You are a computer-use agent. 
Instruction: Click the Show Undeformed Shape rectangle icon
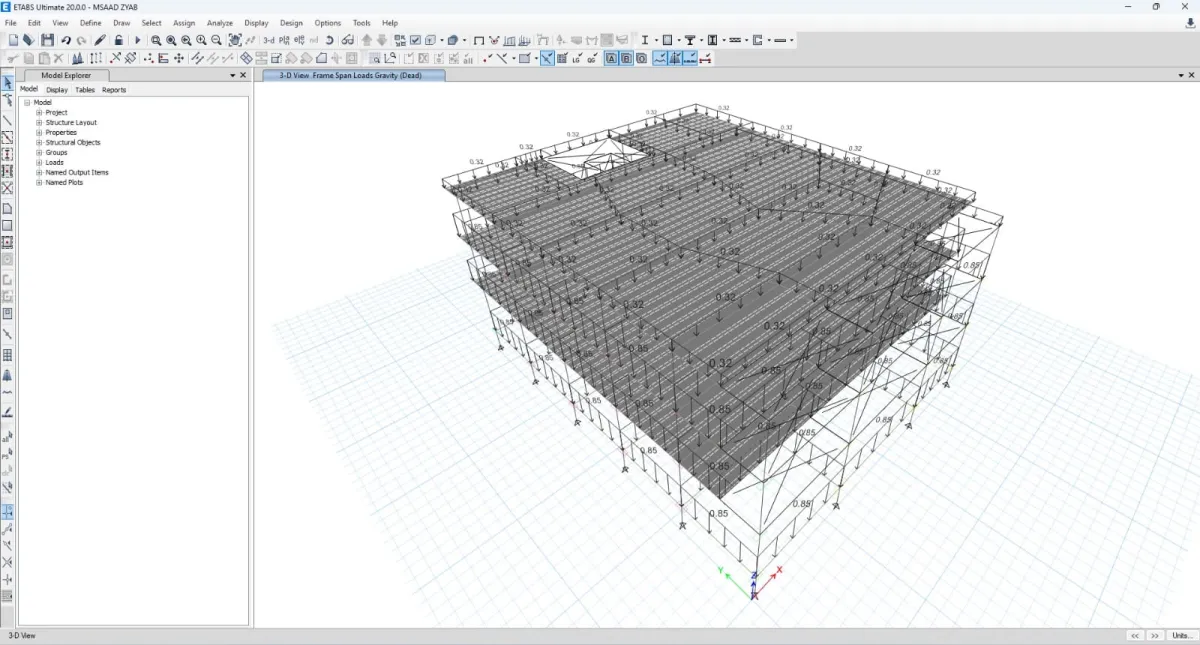tap(479, 40)
